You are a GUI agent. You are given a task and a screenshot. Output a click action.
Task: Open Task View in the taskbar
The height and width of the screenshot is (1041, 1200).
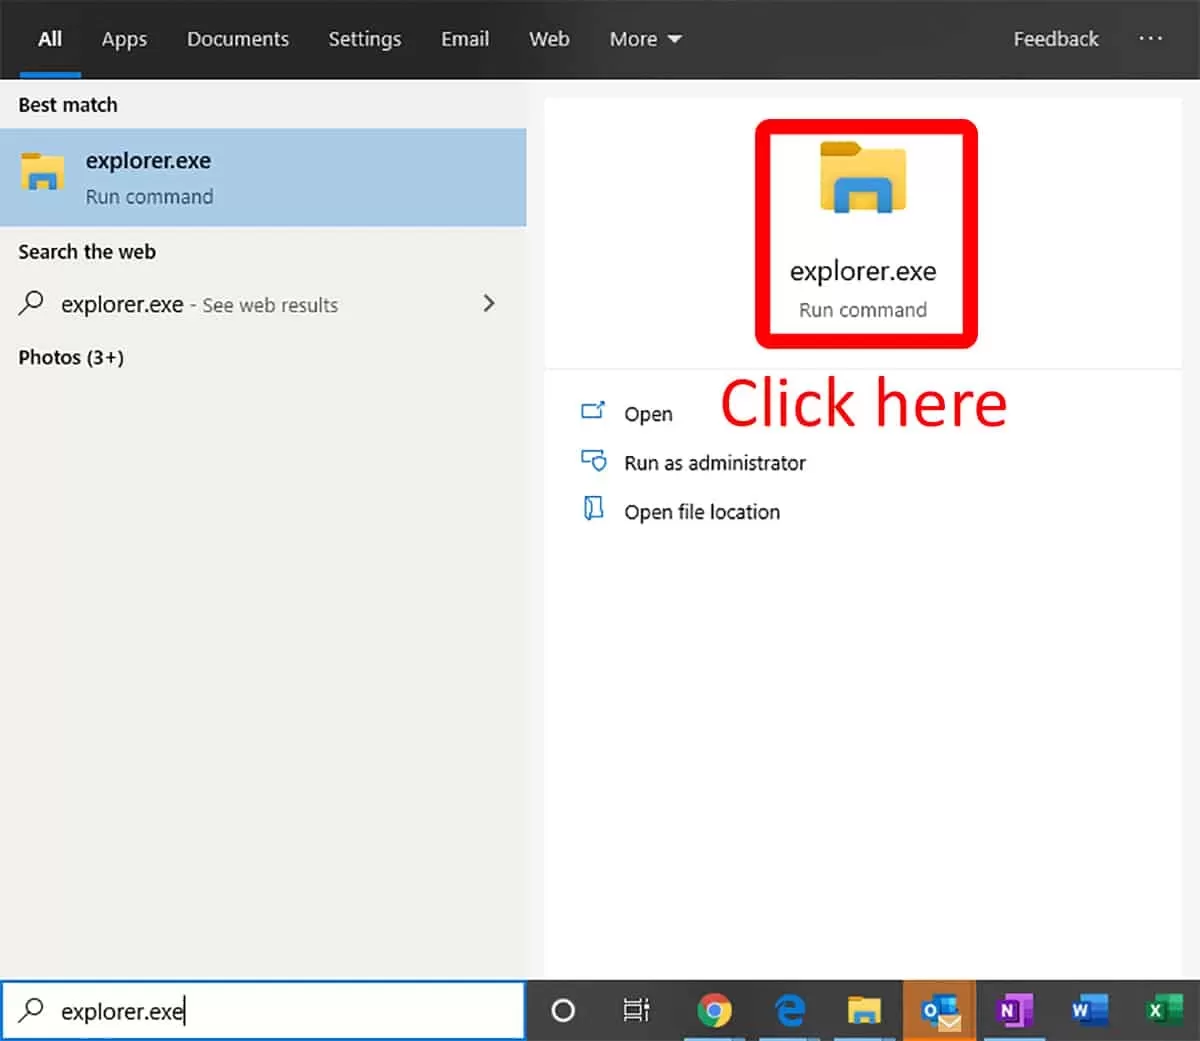coord(636,1011)
